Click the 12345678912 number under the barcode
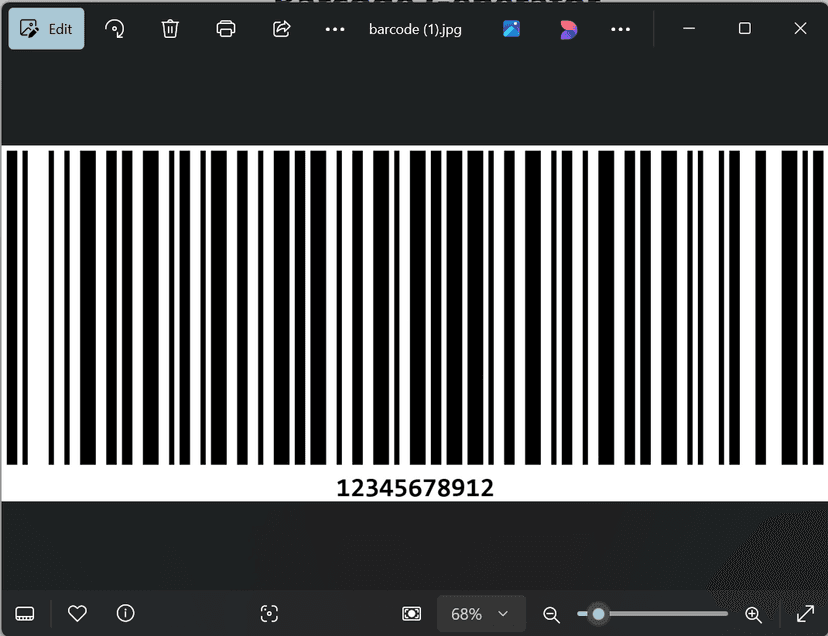Image resolution: width=828 pixels, height=636 pixels. click(x=415, y=488)
